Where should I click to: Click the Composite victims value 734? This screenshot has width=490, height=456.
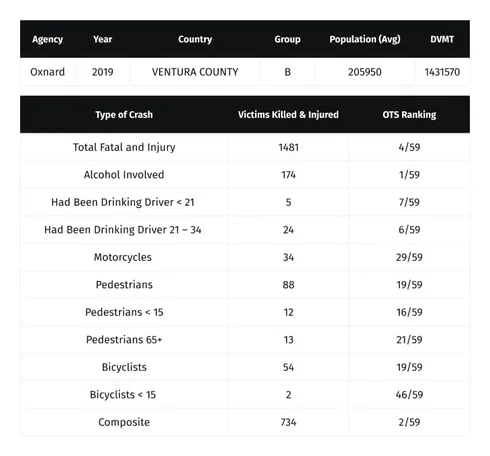pos(288,422)
